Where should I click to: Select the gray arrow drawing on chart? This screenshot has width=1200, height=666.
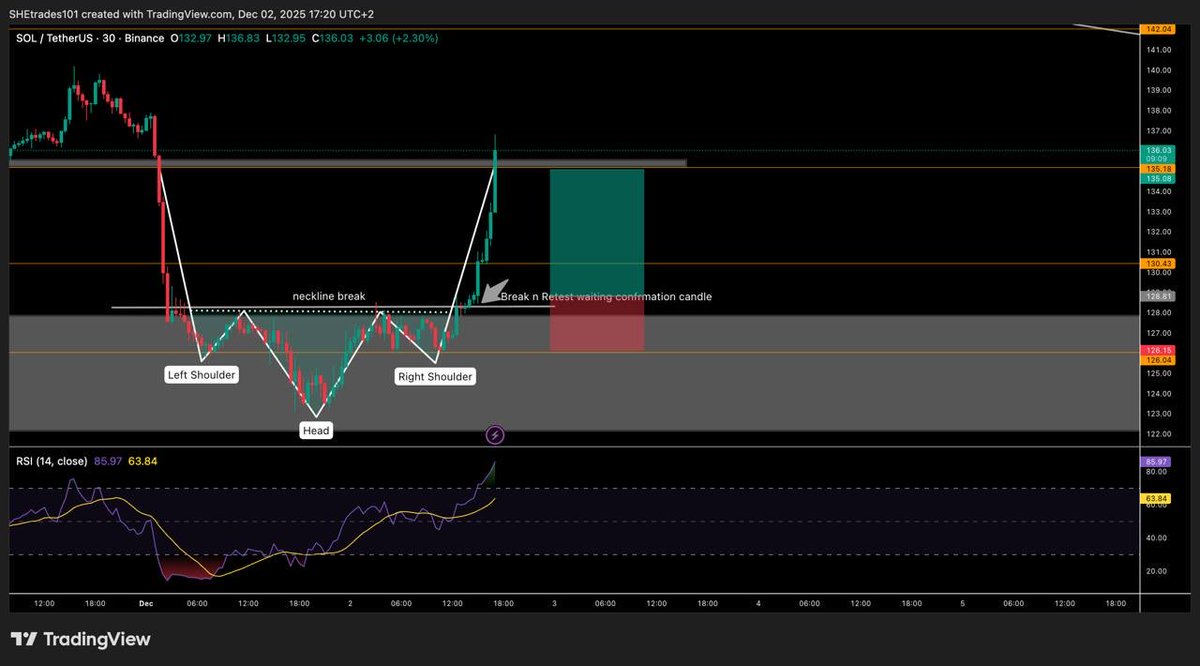click(496, 291)
